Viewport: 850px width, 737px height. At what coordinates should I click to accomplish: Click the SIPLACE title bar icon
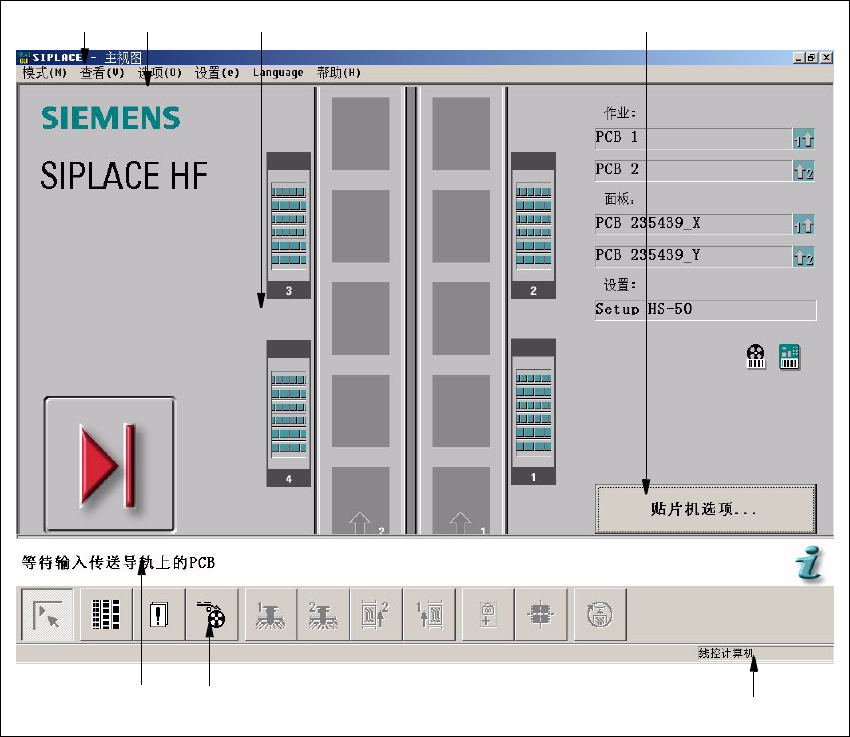coord(24,57)
